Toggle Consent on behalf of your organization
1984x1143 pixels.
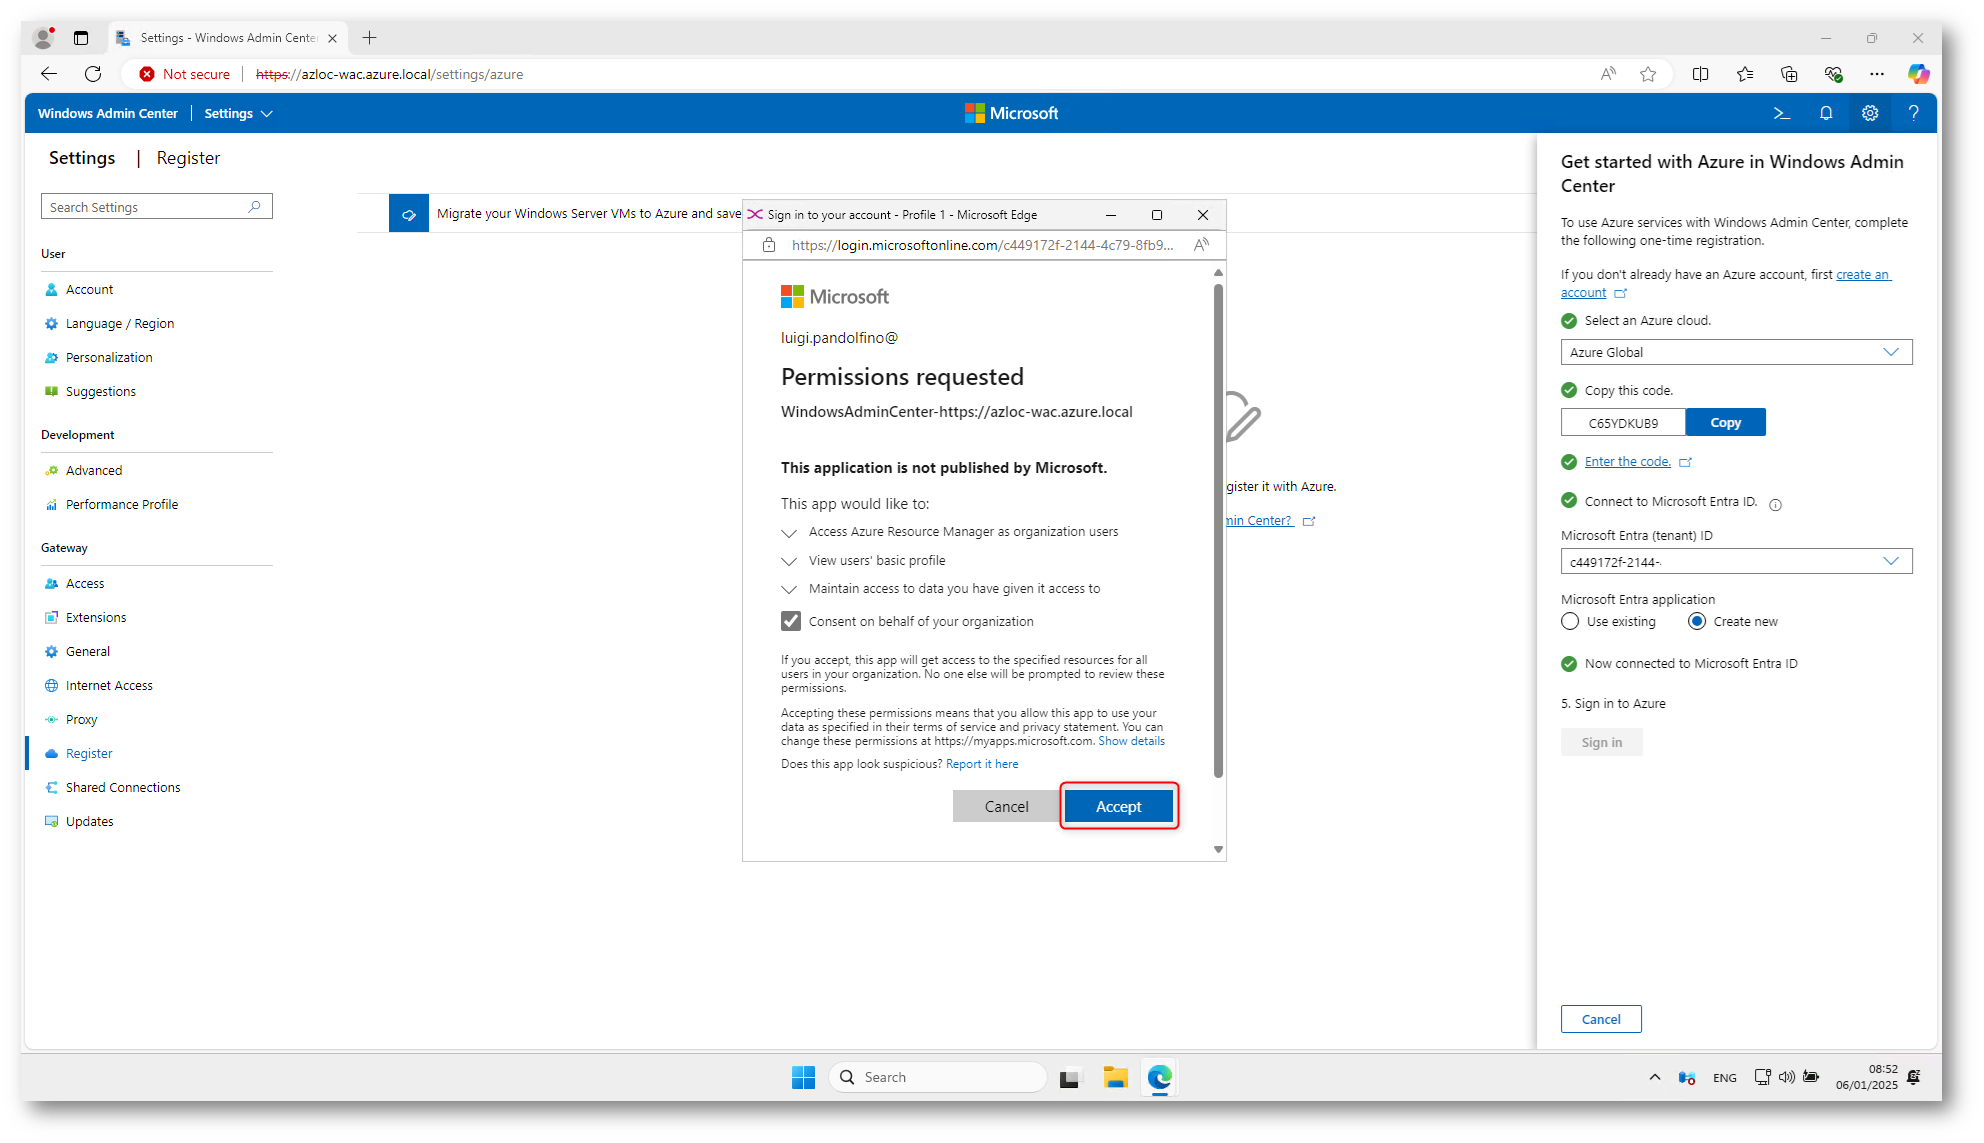791,621
